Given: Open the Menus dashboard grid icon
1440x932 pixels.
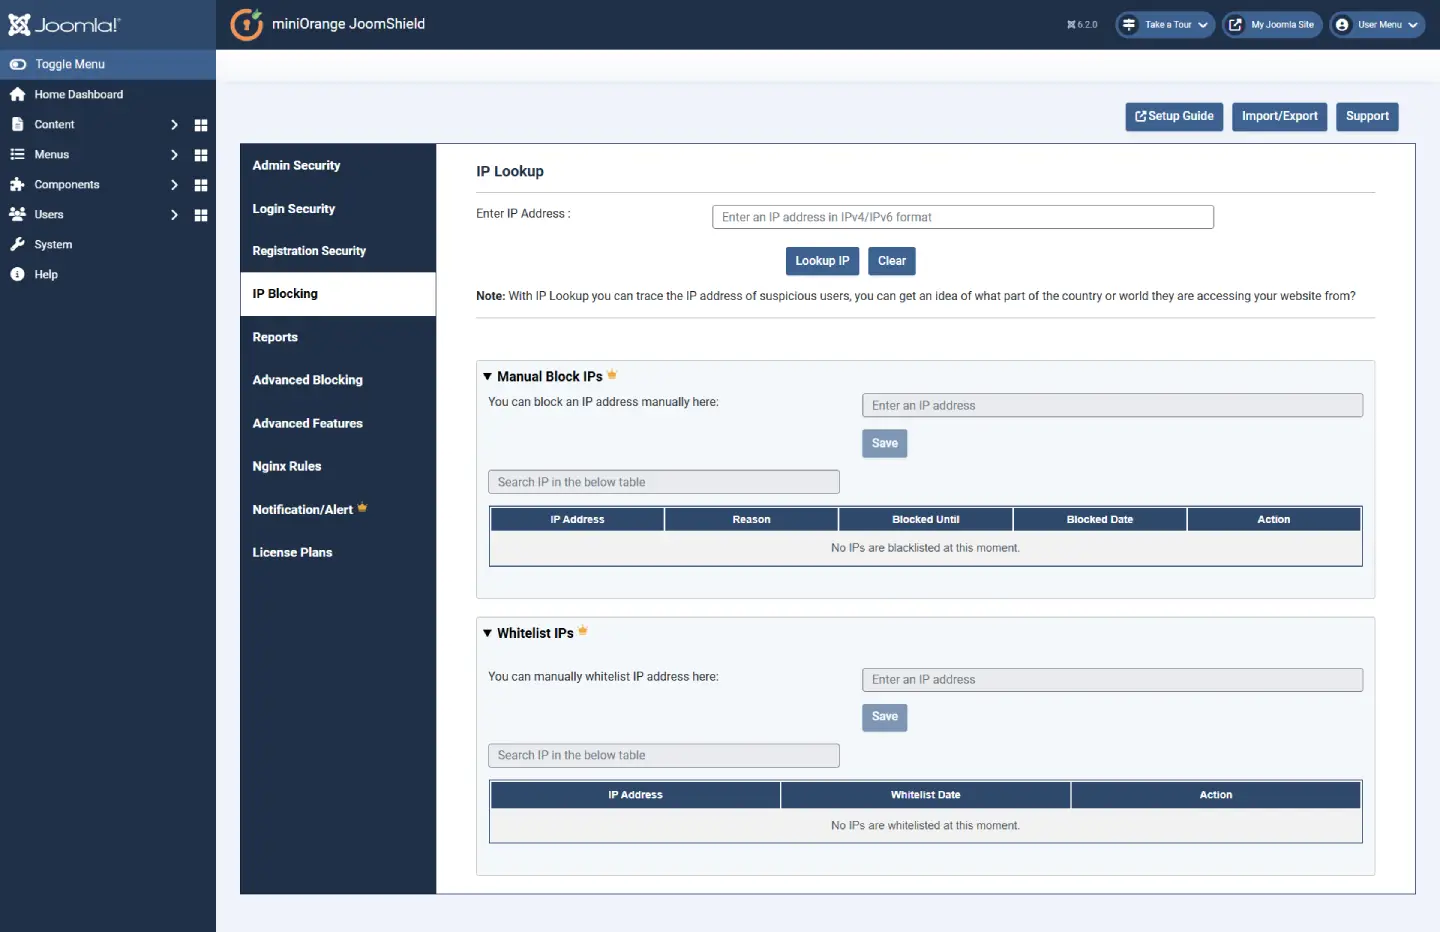Looking at the screenshot, I should [x=201, y=155].
